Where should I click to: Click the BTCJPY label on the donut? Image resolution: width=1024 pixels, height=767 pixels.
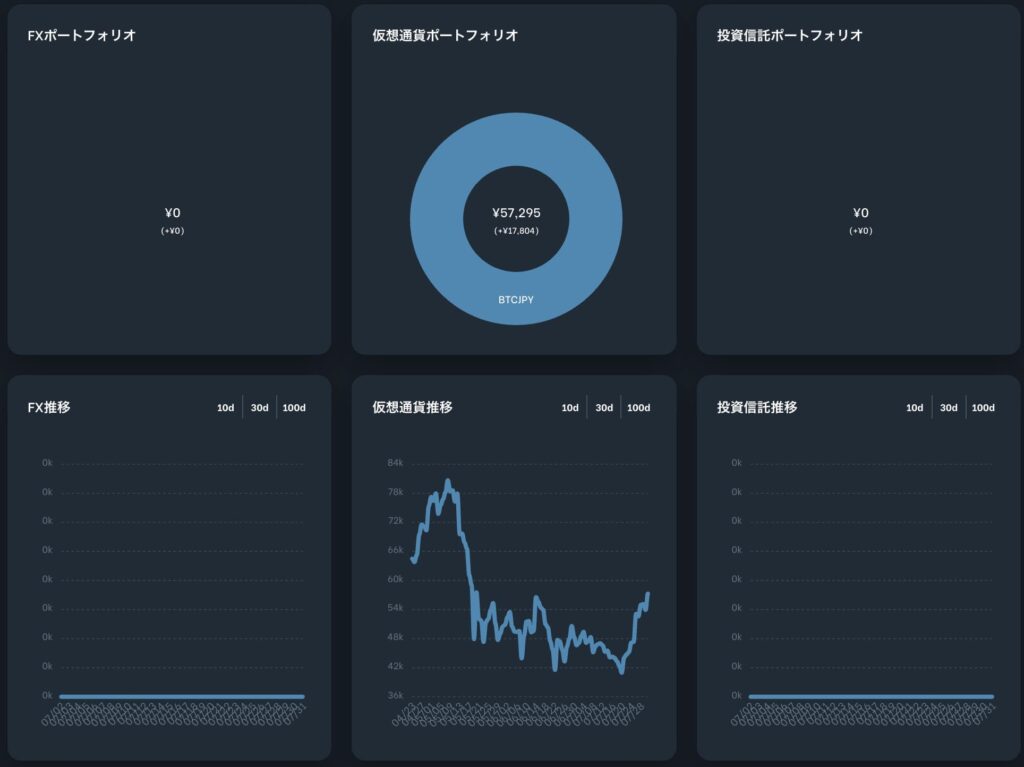(x=516, y=299)
